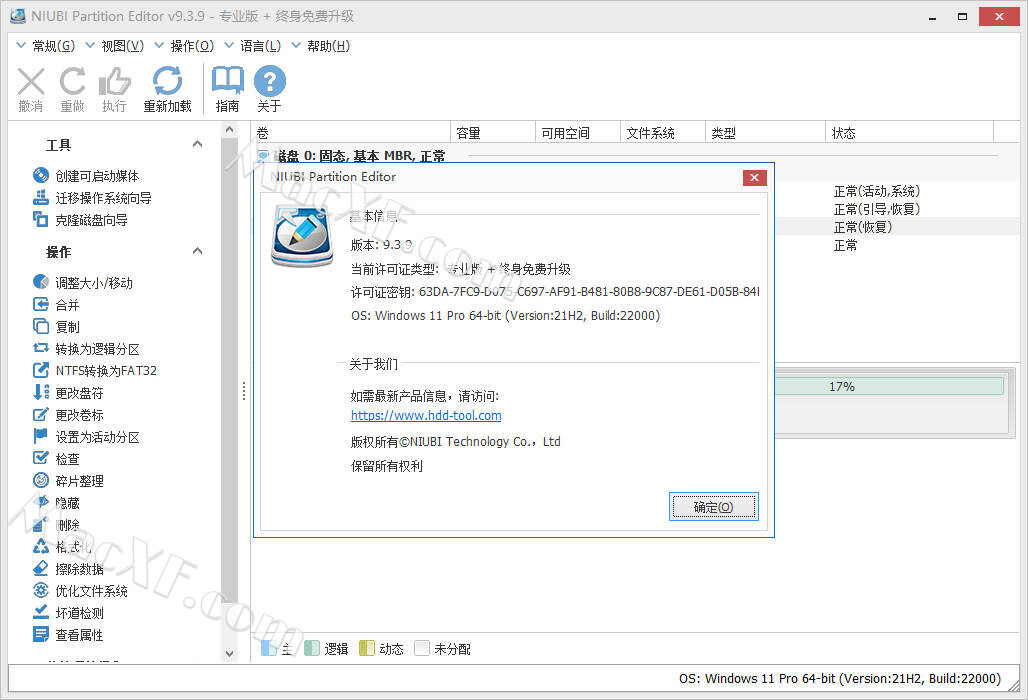This screenshot has width=1028, height=700.
Task: Collapse the 操作 sidebar section
Action: coord(197,249)
